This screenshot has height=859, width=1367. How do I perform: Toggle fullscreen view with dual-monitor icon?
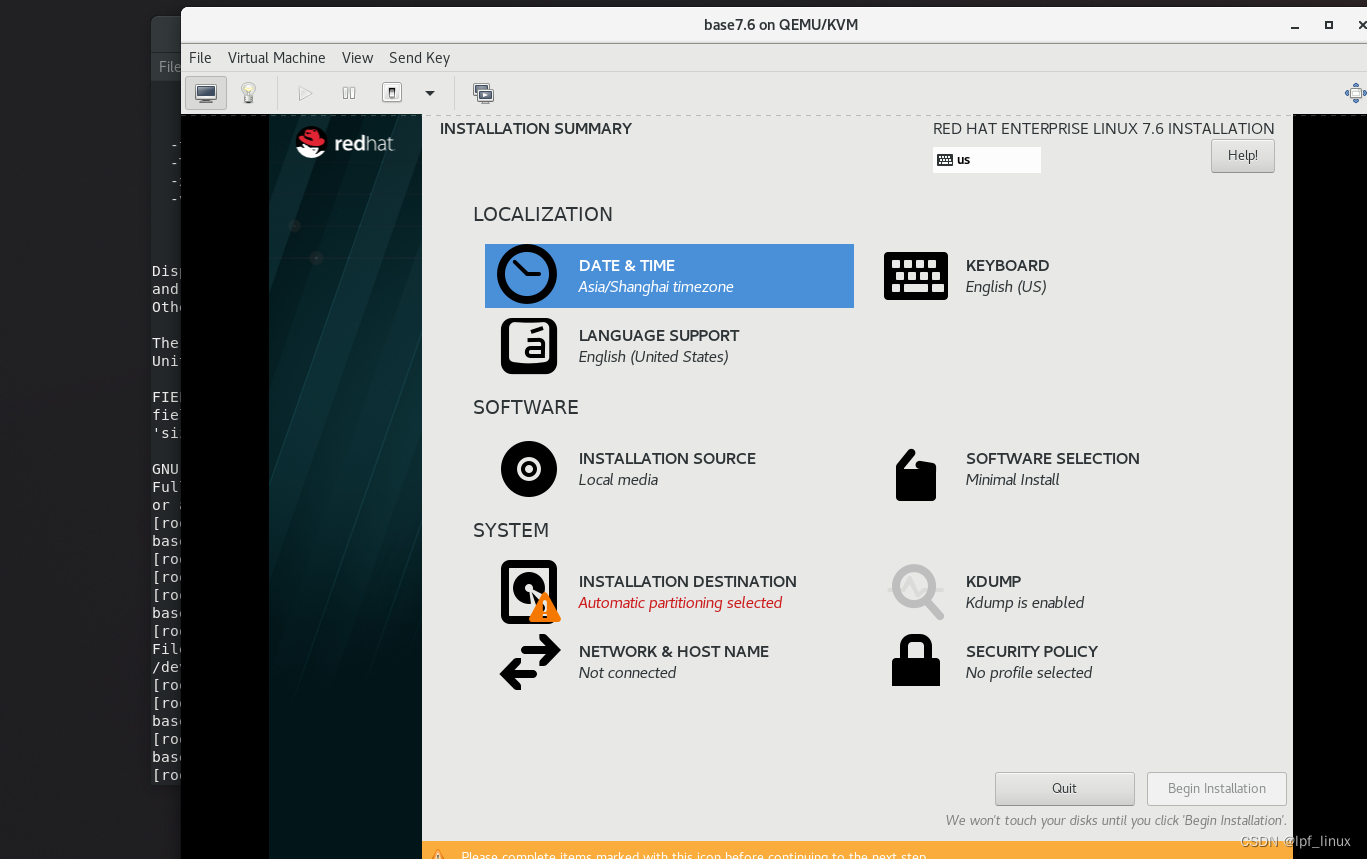(483, 92)
